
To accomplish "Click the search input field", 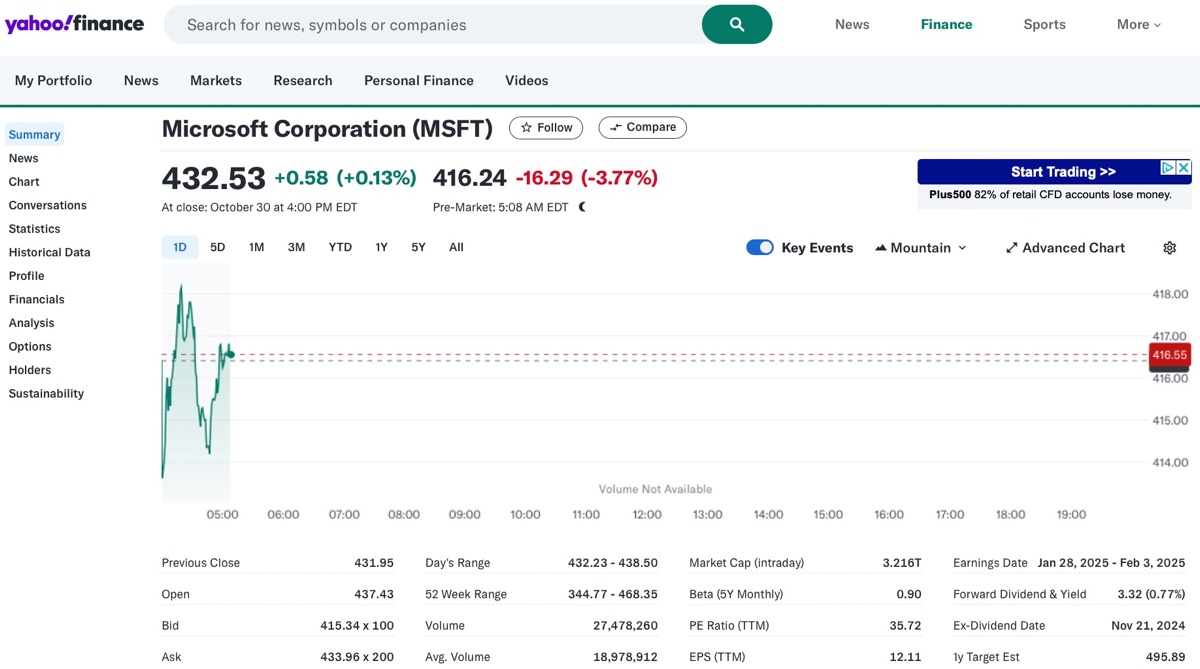I will (420, 24).
